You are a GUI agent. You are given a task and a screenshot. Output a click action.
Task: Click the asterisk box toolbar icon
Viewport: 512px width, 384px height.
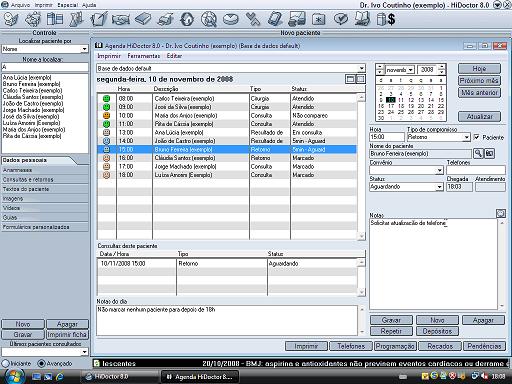(x=319, y=19)
